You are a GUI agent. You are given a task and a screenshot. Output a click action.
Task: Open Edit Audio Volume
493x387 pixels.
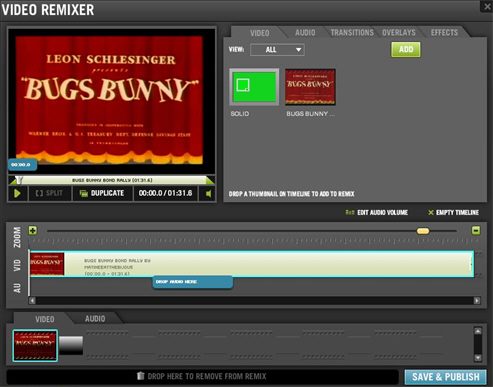point(377,212)
